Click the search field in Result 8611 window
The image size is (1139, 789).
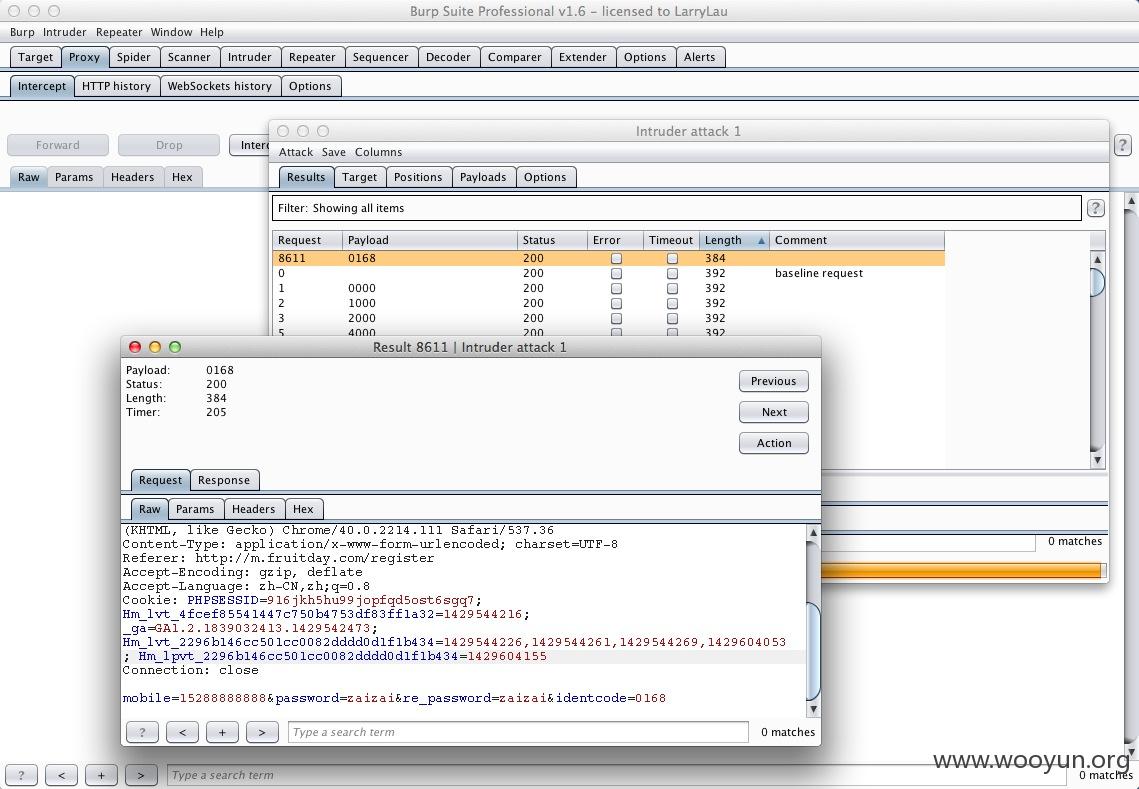(x=519, y=732)
